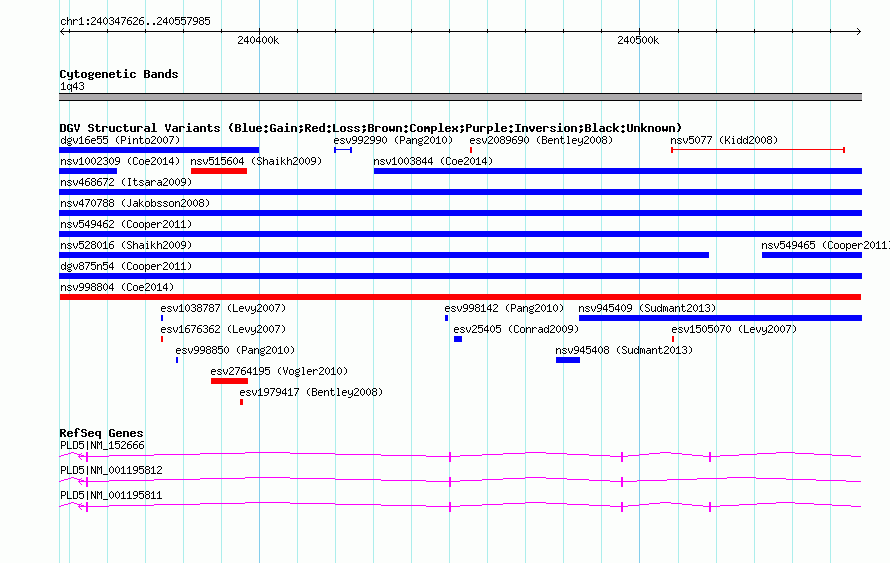This screenshot has width=890, height=563.
Task: Click nsv1003844 (Coe2014) variant label
Action: (x=433, y=161)
